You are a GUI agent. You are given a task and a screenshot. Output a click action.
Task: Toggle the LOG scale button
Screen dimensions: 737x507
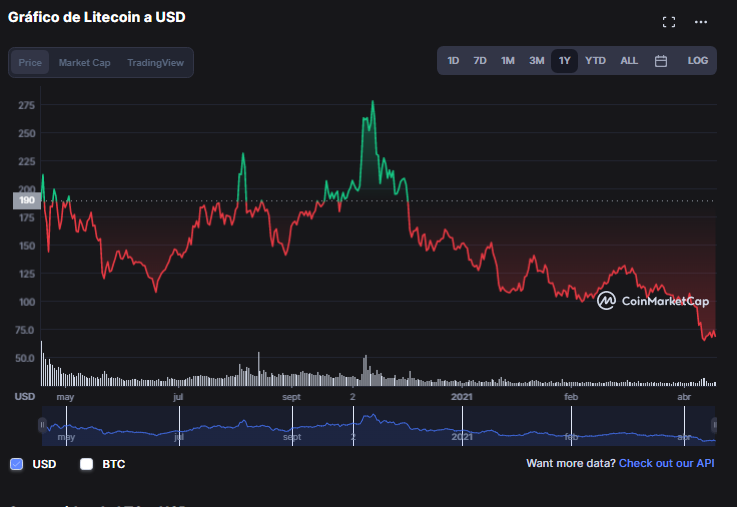click(698, 61)
